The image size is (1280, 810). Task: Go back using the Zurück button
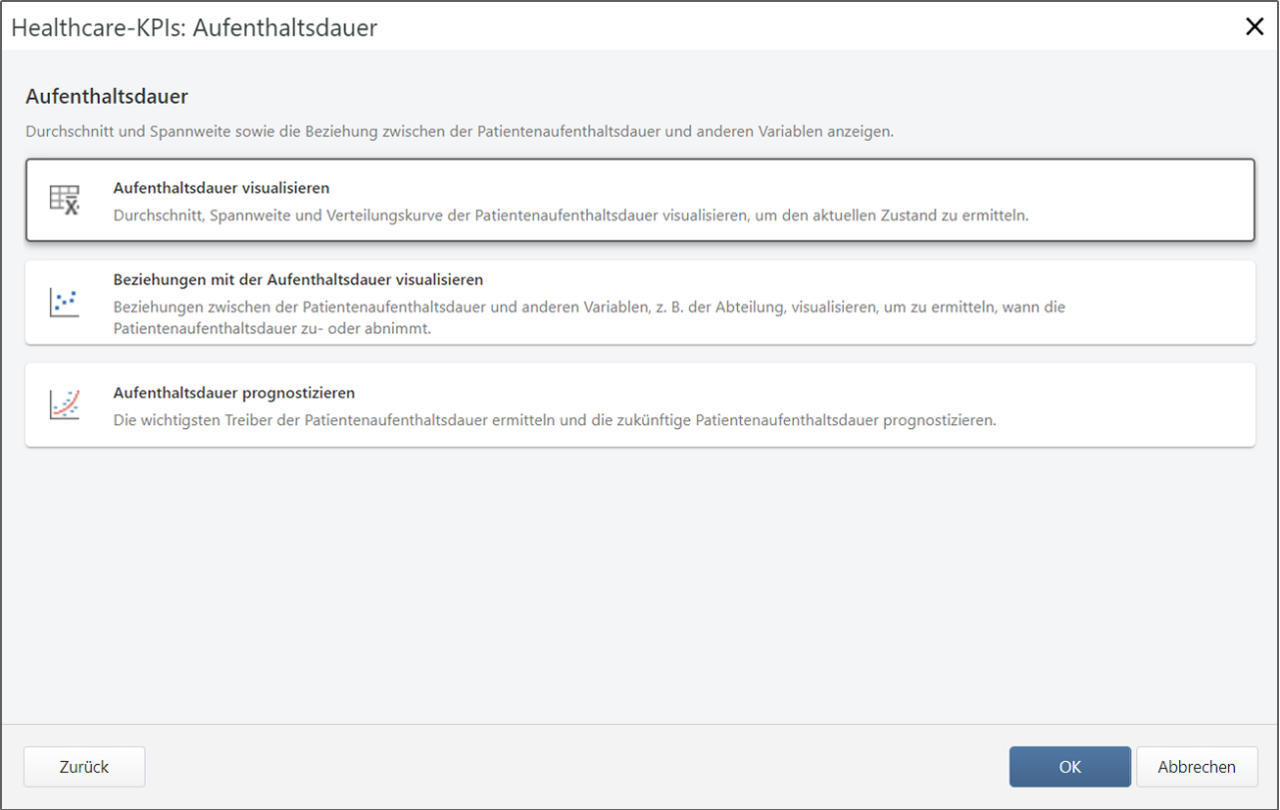point(83,766)
